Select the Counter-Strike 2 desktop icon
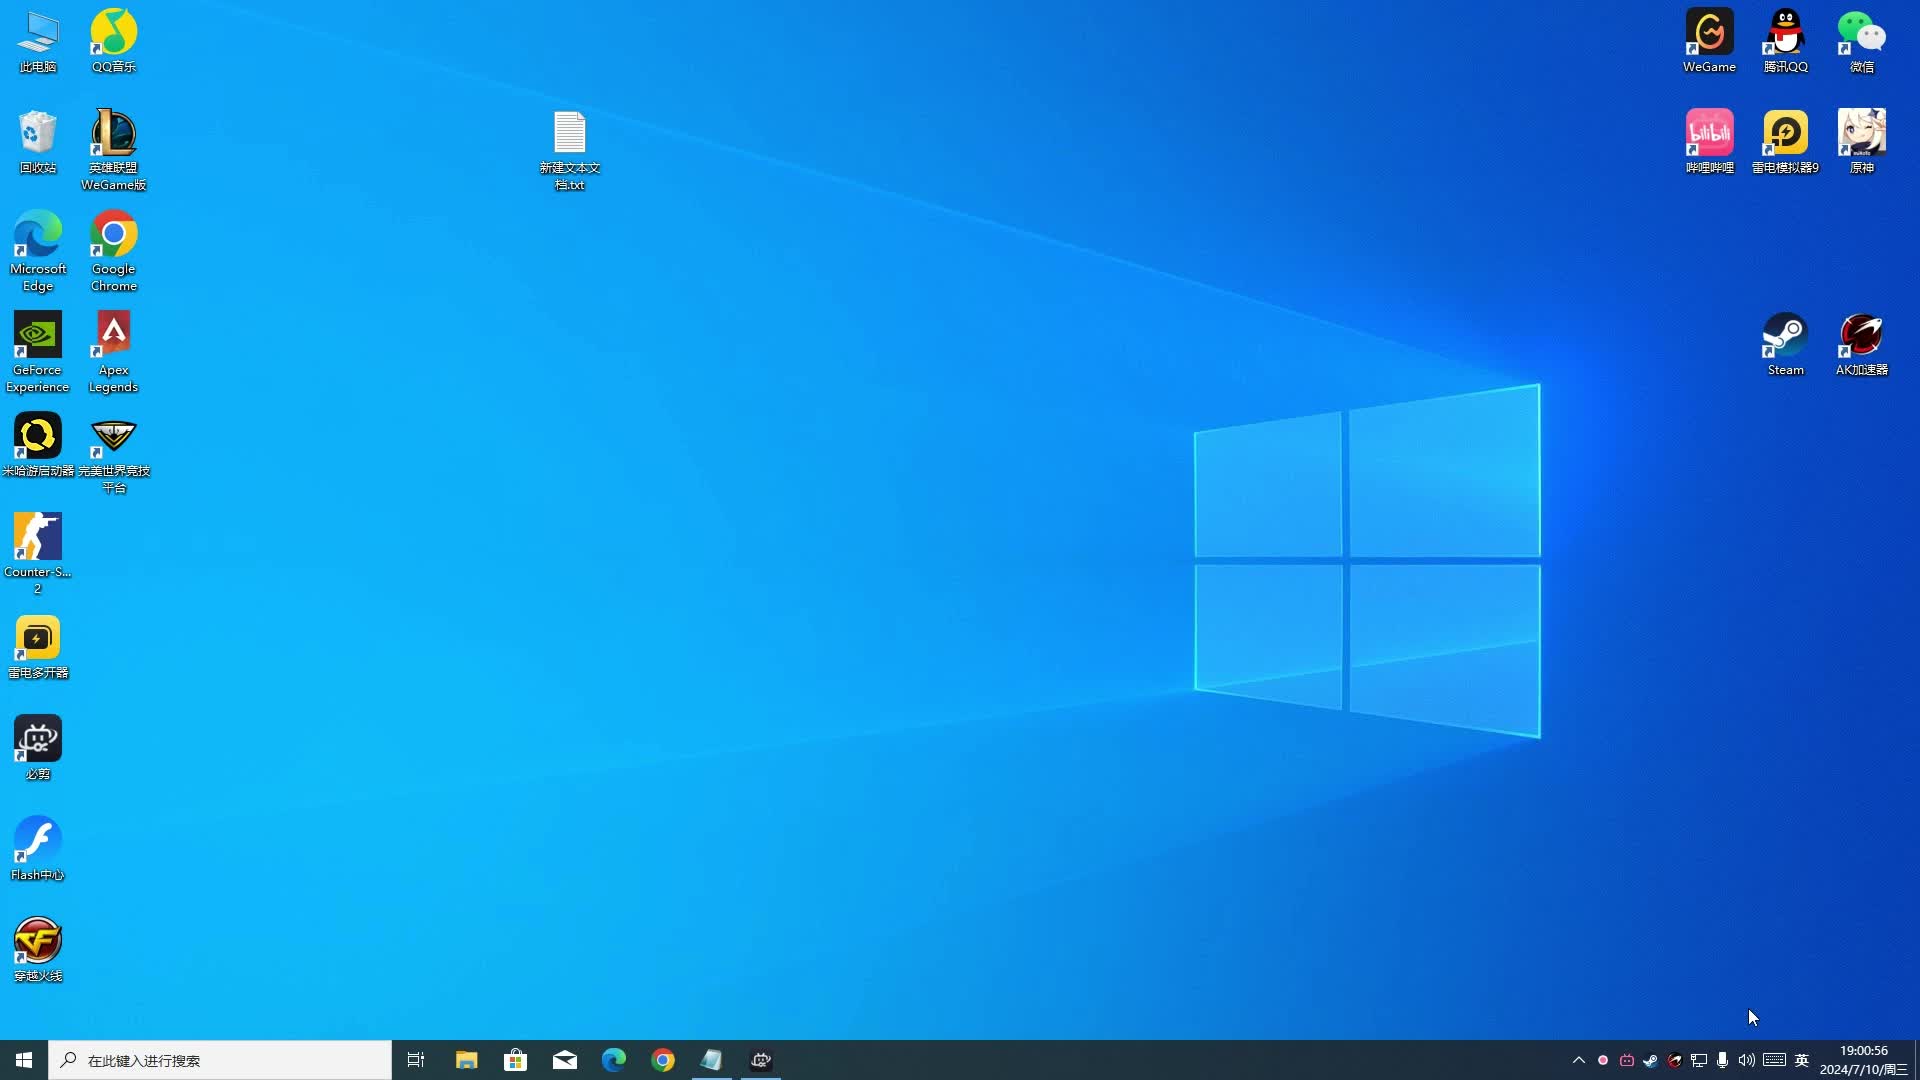1920x1080 pixels. pyautogui.click(x=38, y=554)
